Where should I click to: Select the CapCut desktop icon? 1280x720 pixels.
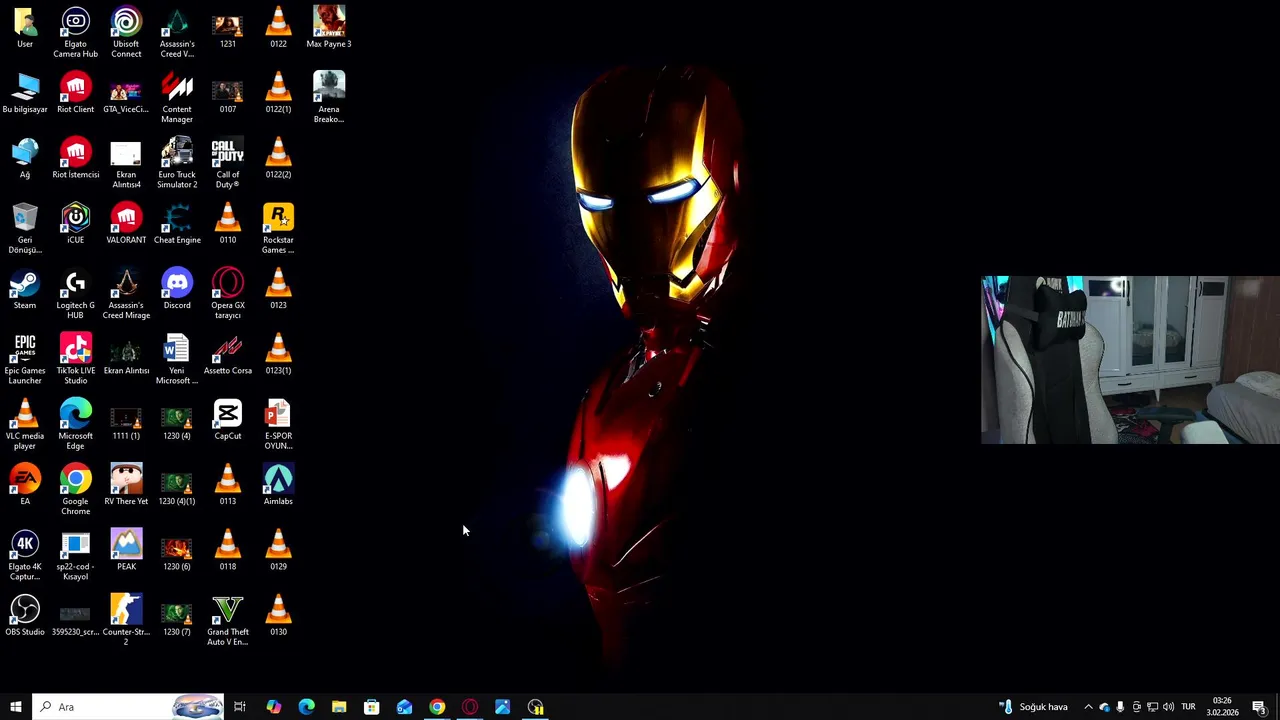click(x=228, y=420)
